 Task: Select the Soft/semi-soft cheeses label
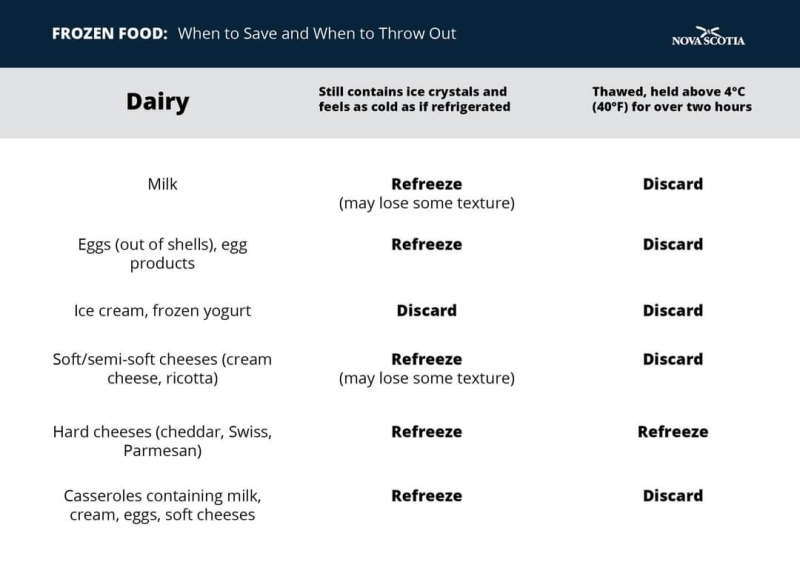[162, 369]
